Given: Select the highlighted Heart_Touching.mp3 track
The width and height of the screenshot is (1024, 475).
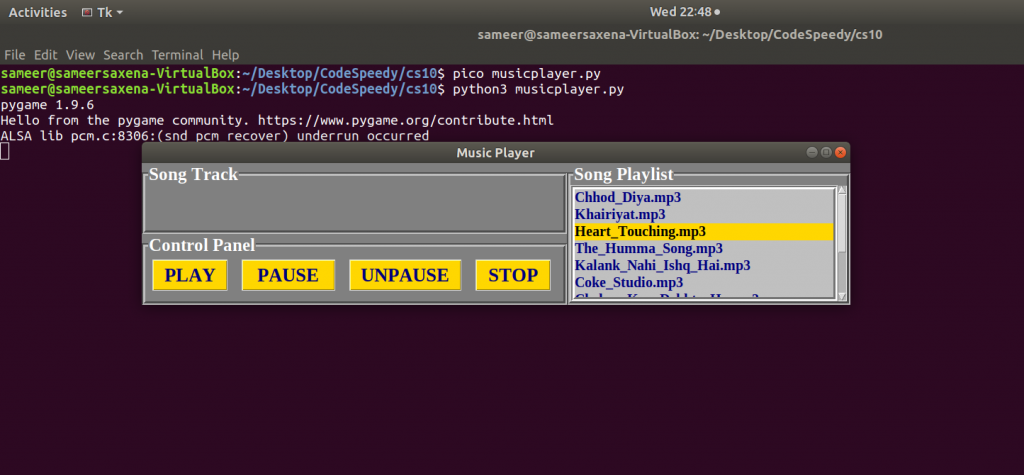Looking at the screenshot, I should click(x=640, y=232).
